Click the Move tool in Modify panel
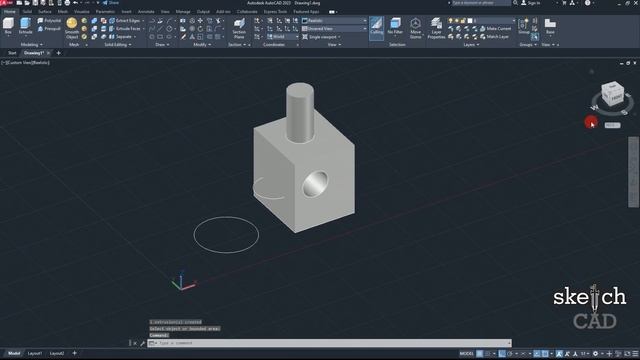Image resolution: width=640 pixels, height=360 pixels. click(x=200, y=20)
